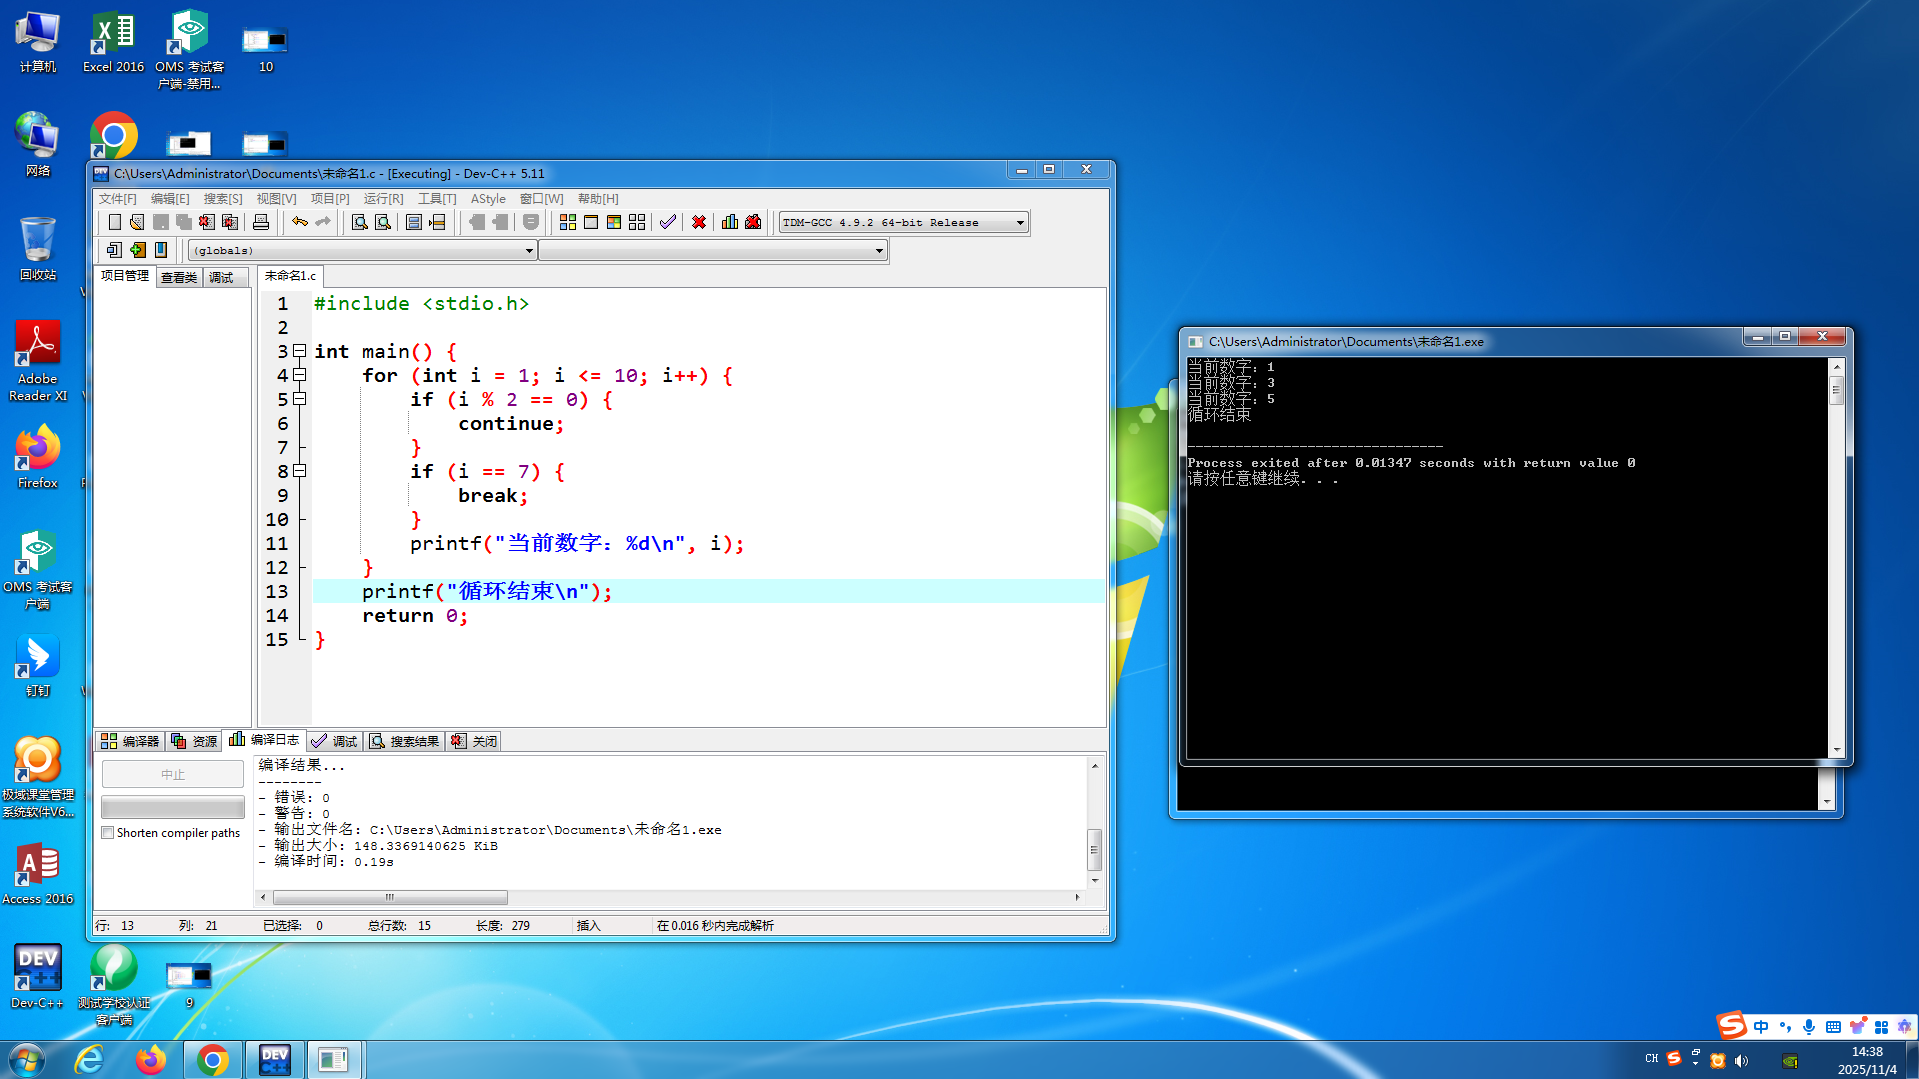
Task: Click the '#include <stdio.h>' code line
Action: point(421,304)
